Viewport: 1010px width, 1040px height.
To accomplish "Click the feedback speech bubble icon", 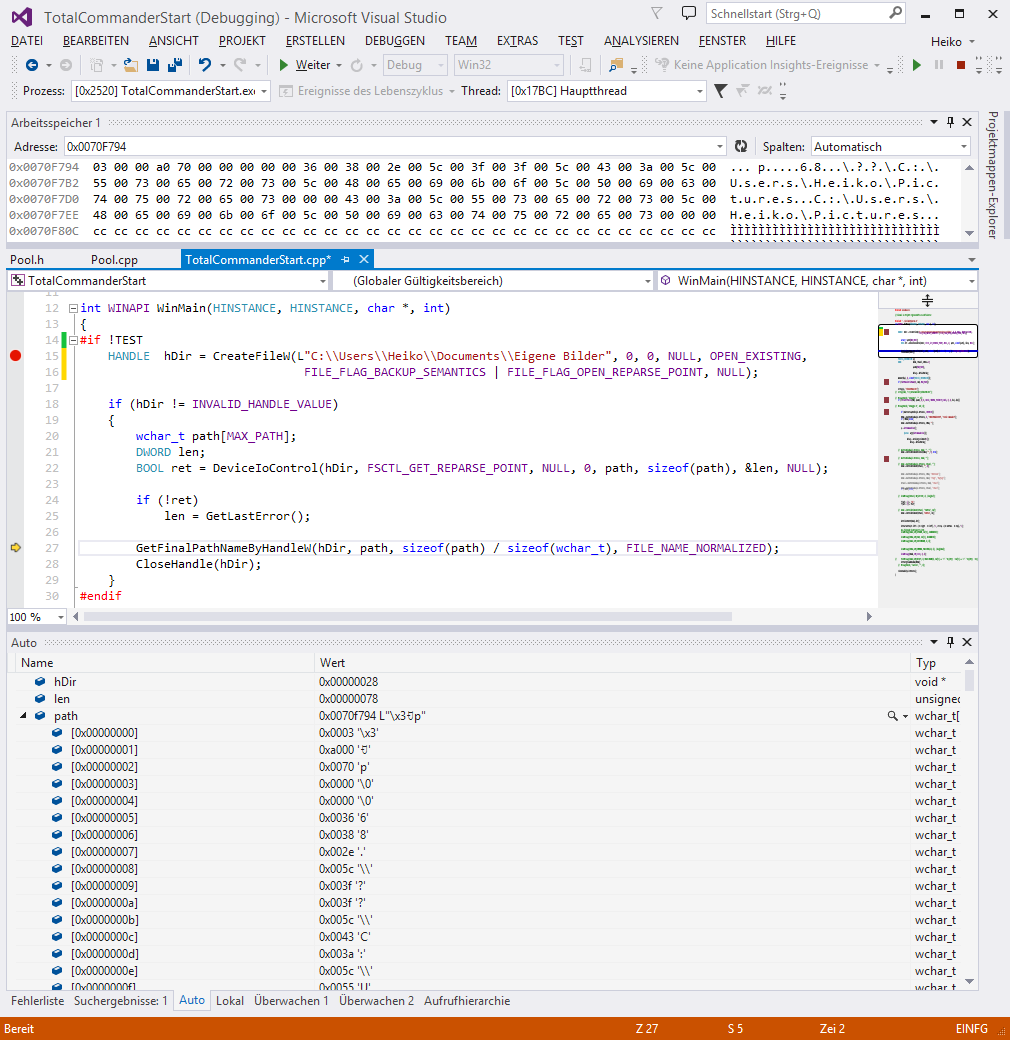I will pos(688,14).
